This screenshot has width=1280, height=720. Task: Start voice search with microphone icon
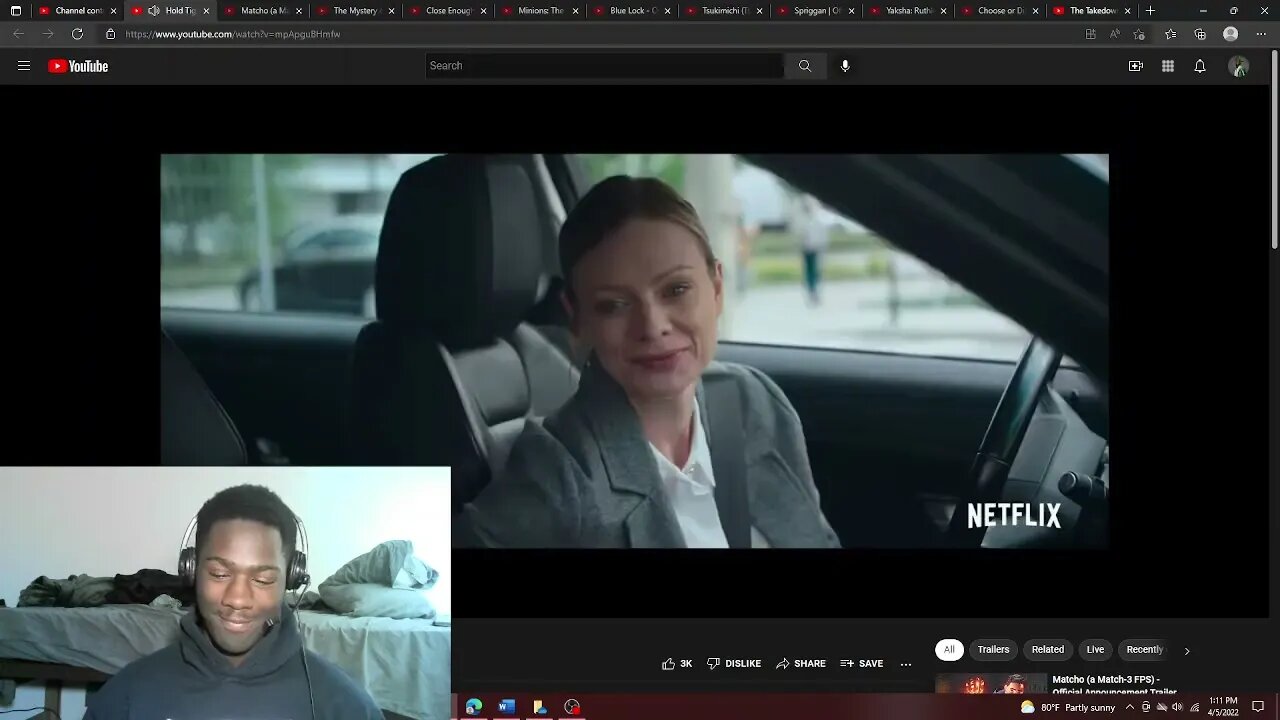pyautogui.click(x=845, y=66)
